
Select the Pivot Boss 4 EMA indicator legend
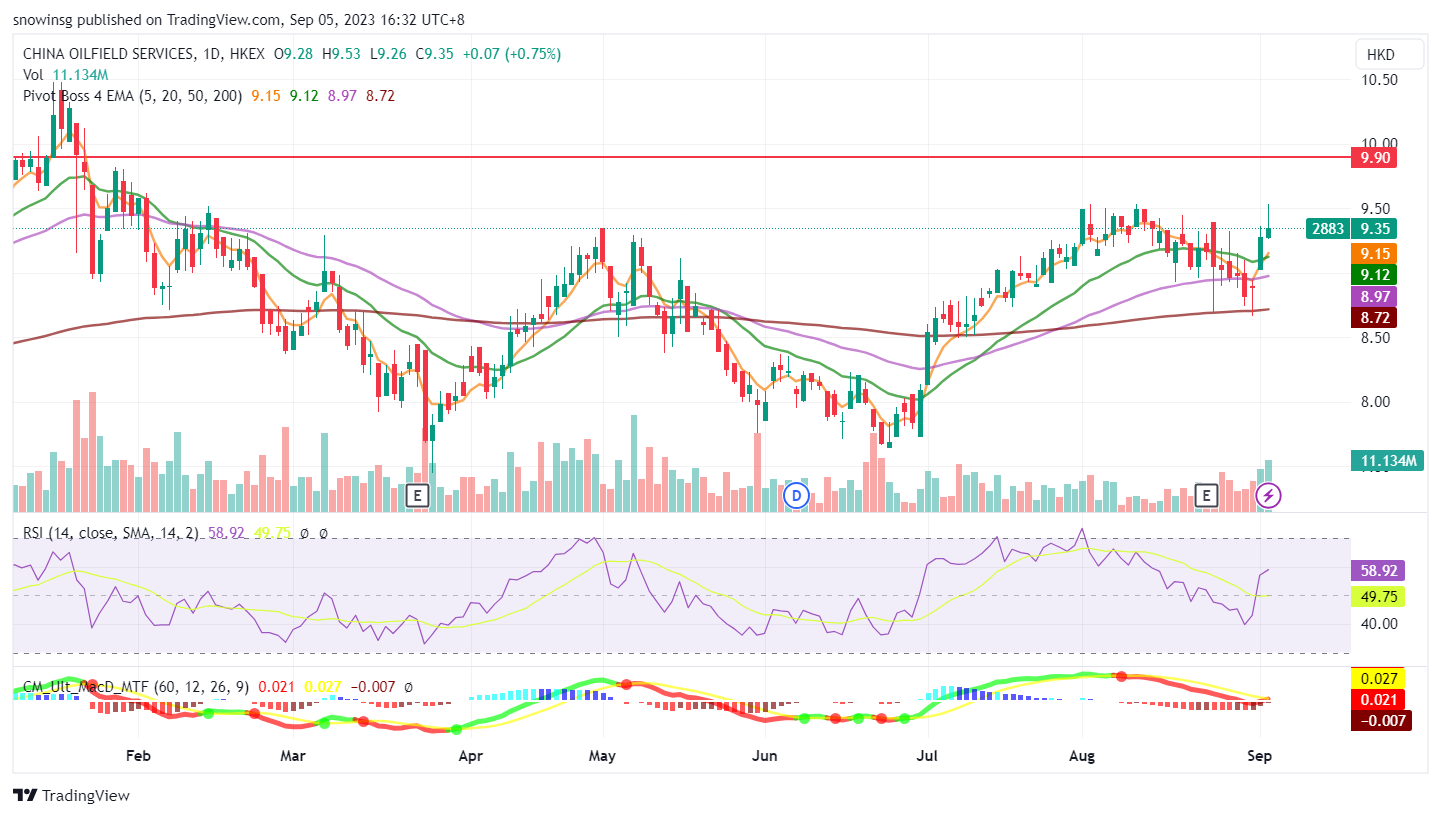[x=132, y=95]
